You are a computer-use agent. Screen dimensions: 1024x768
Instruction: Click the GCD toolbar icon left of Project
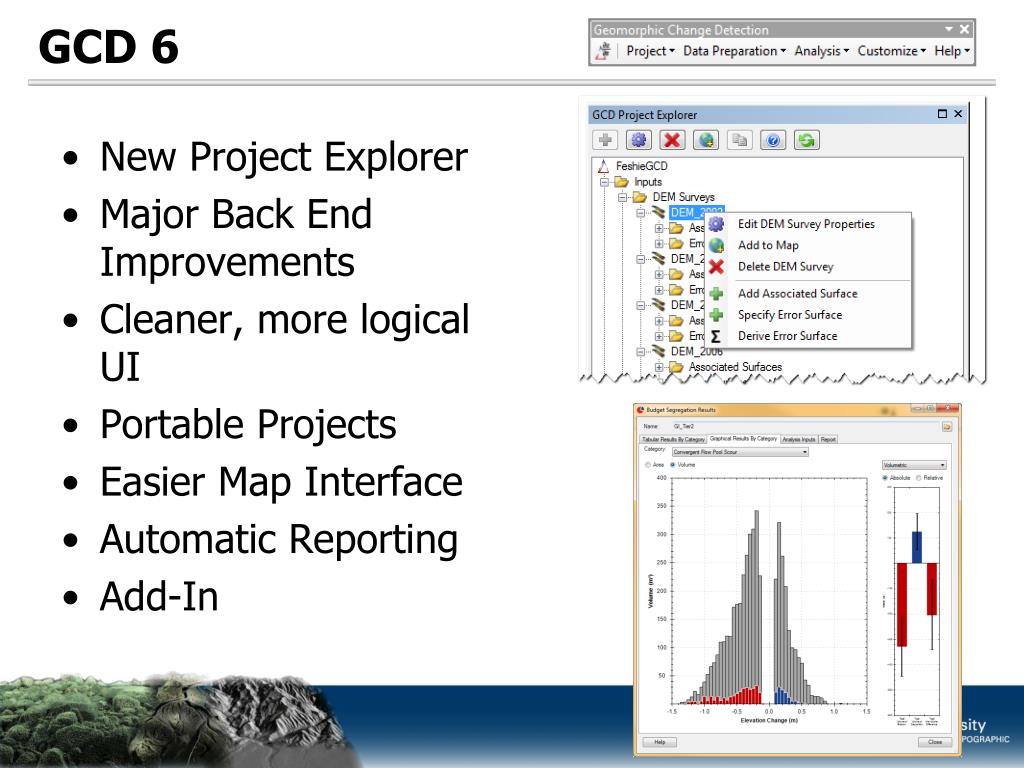click(x=605, y=51)
